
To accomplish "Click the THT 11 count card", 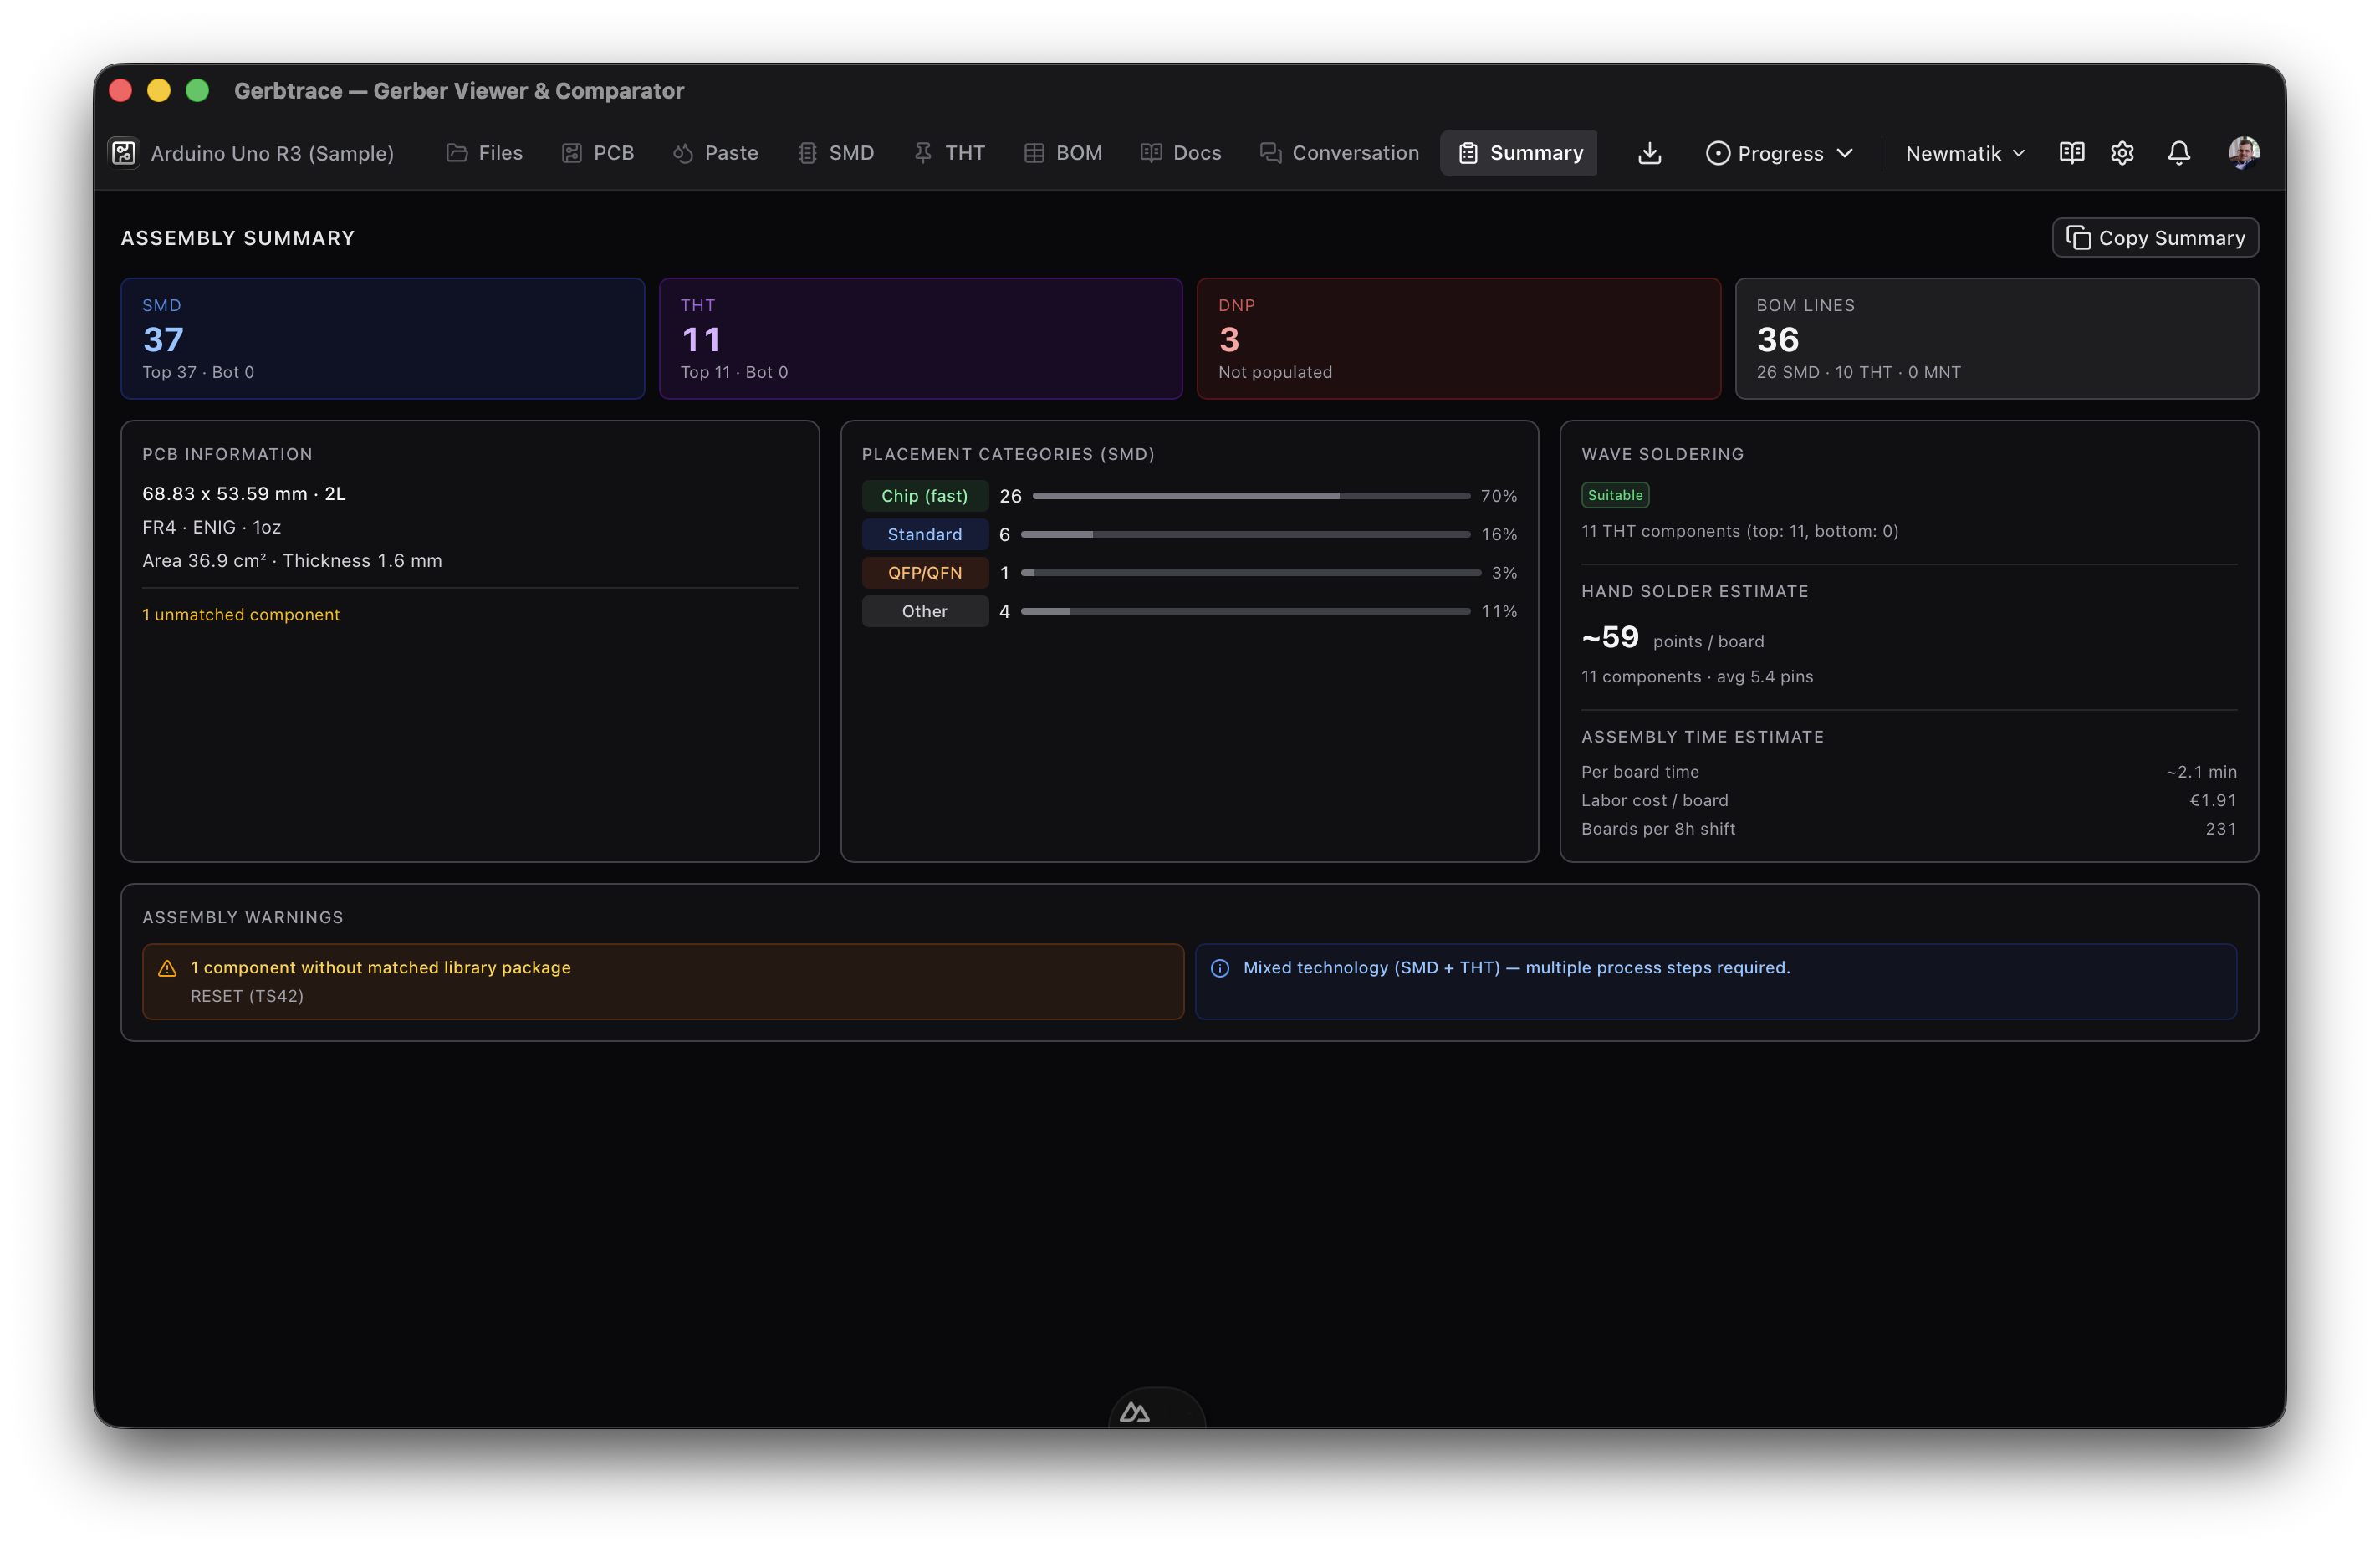I will [921, 339].
